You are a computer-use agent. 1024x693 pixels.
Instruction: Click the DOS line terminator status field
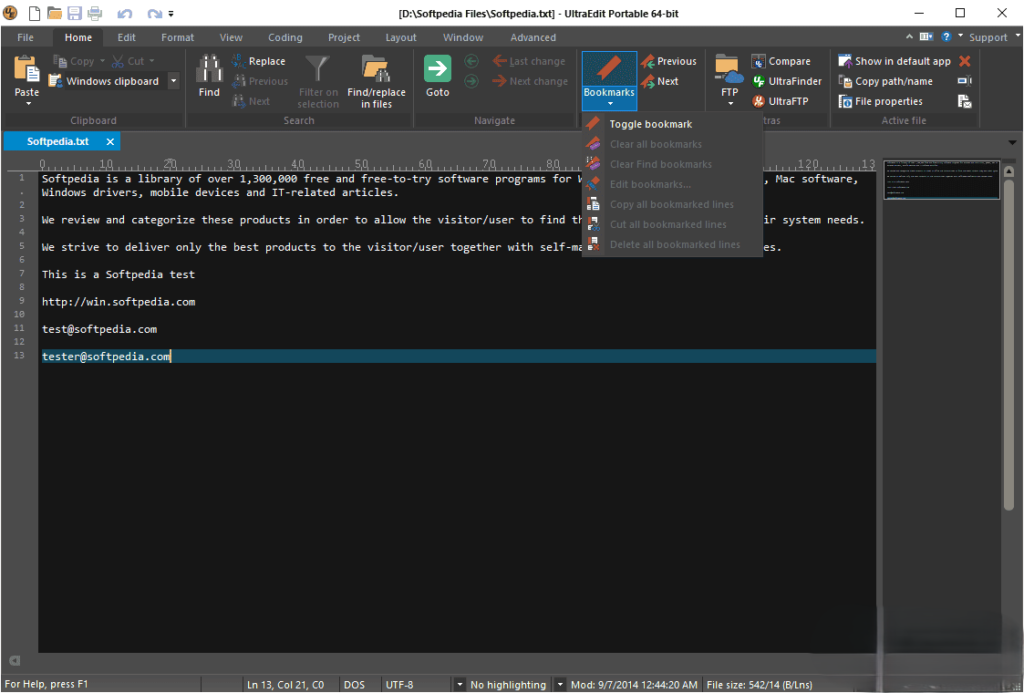[354, 685]
